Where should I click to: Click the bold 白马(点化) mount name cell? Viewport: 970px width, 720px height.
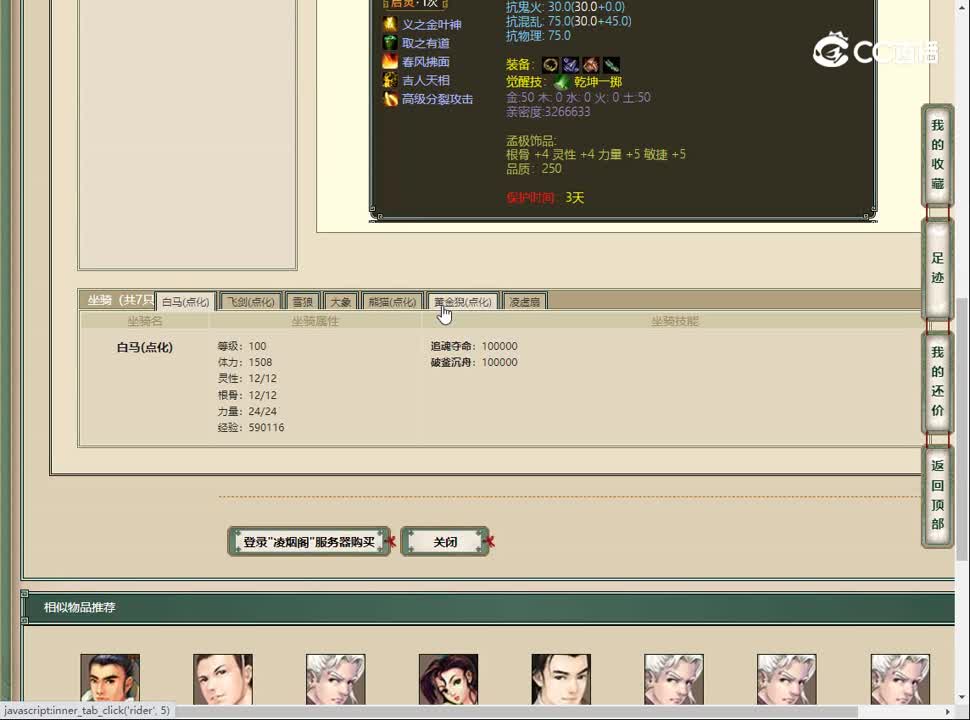click(x=145, y=347)
